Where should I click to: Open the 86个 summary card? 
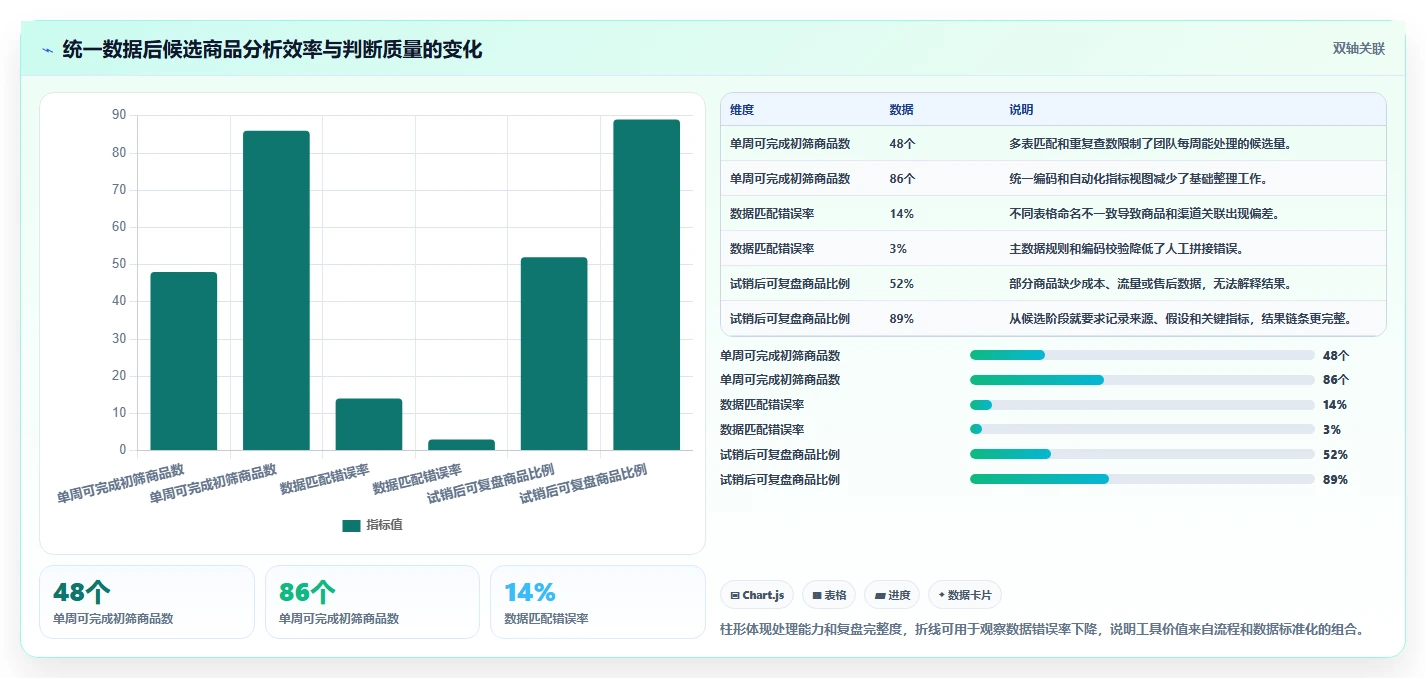pyautogui.click(x=372, y=602)
